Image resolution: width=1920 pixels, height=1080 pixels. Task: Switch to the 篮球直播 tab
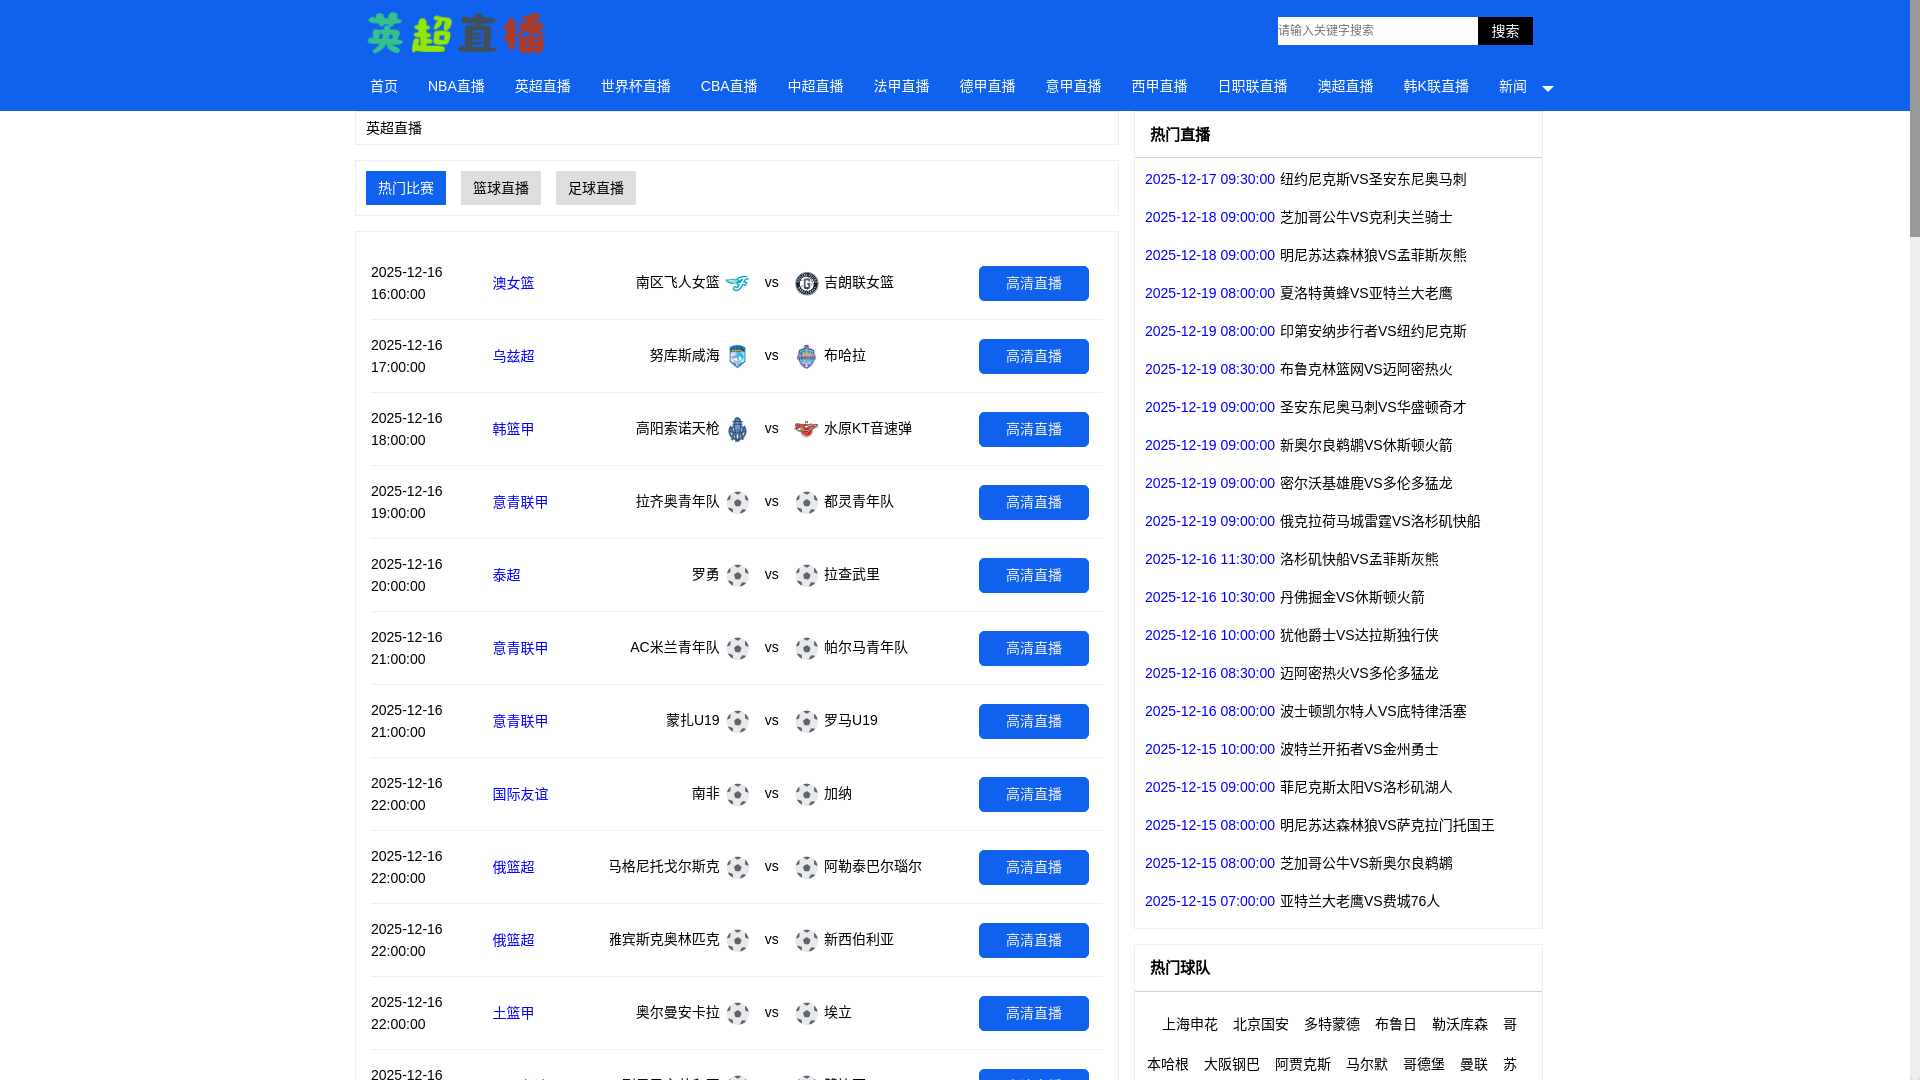(501, 188)
